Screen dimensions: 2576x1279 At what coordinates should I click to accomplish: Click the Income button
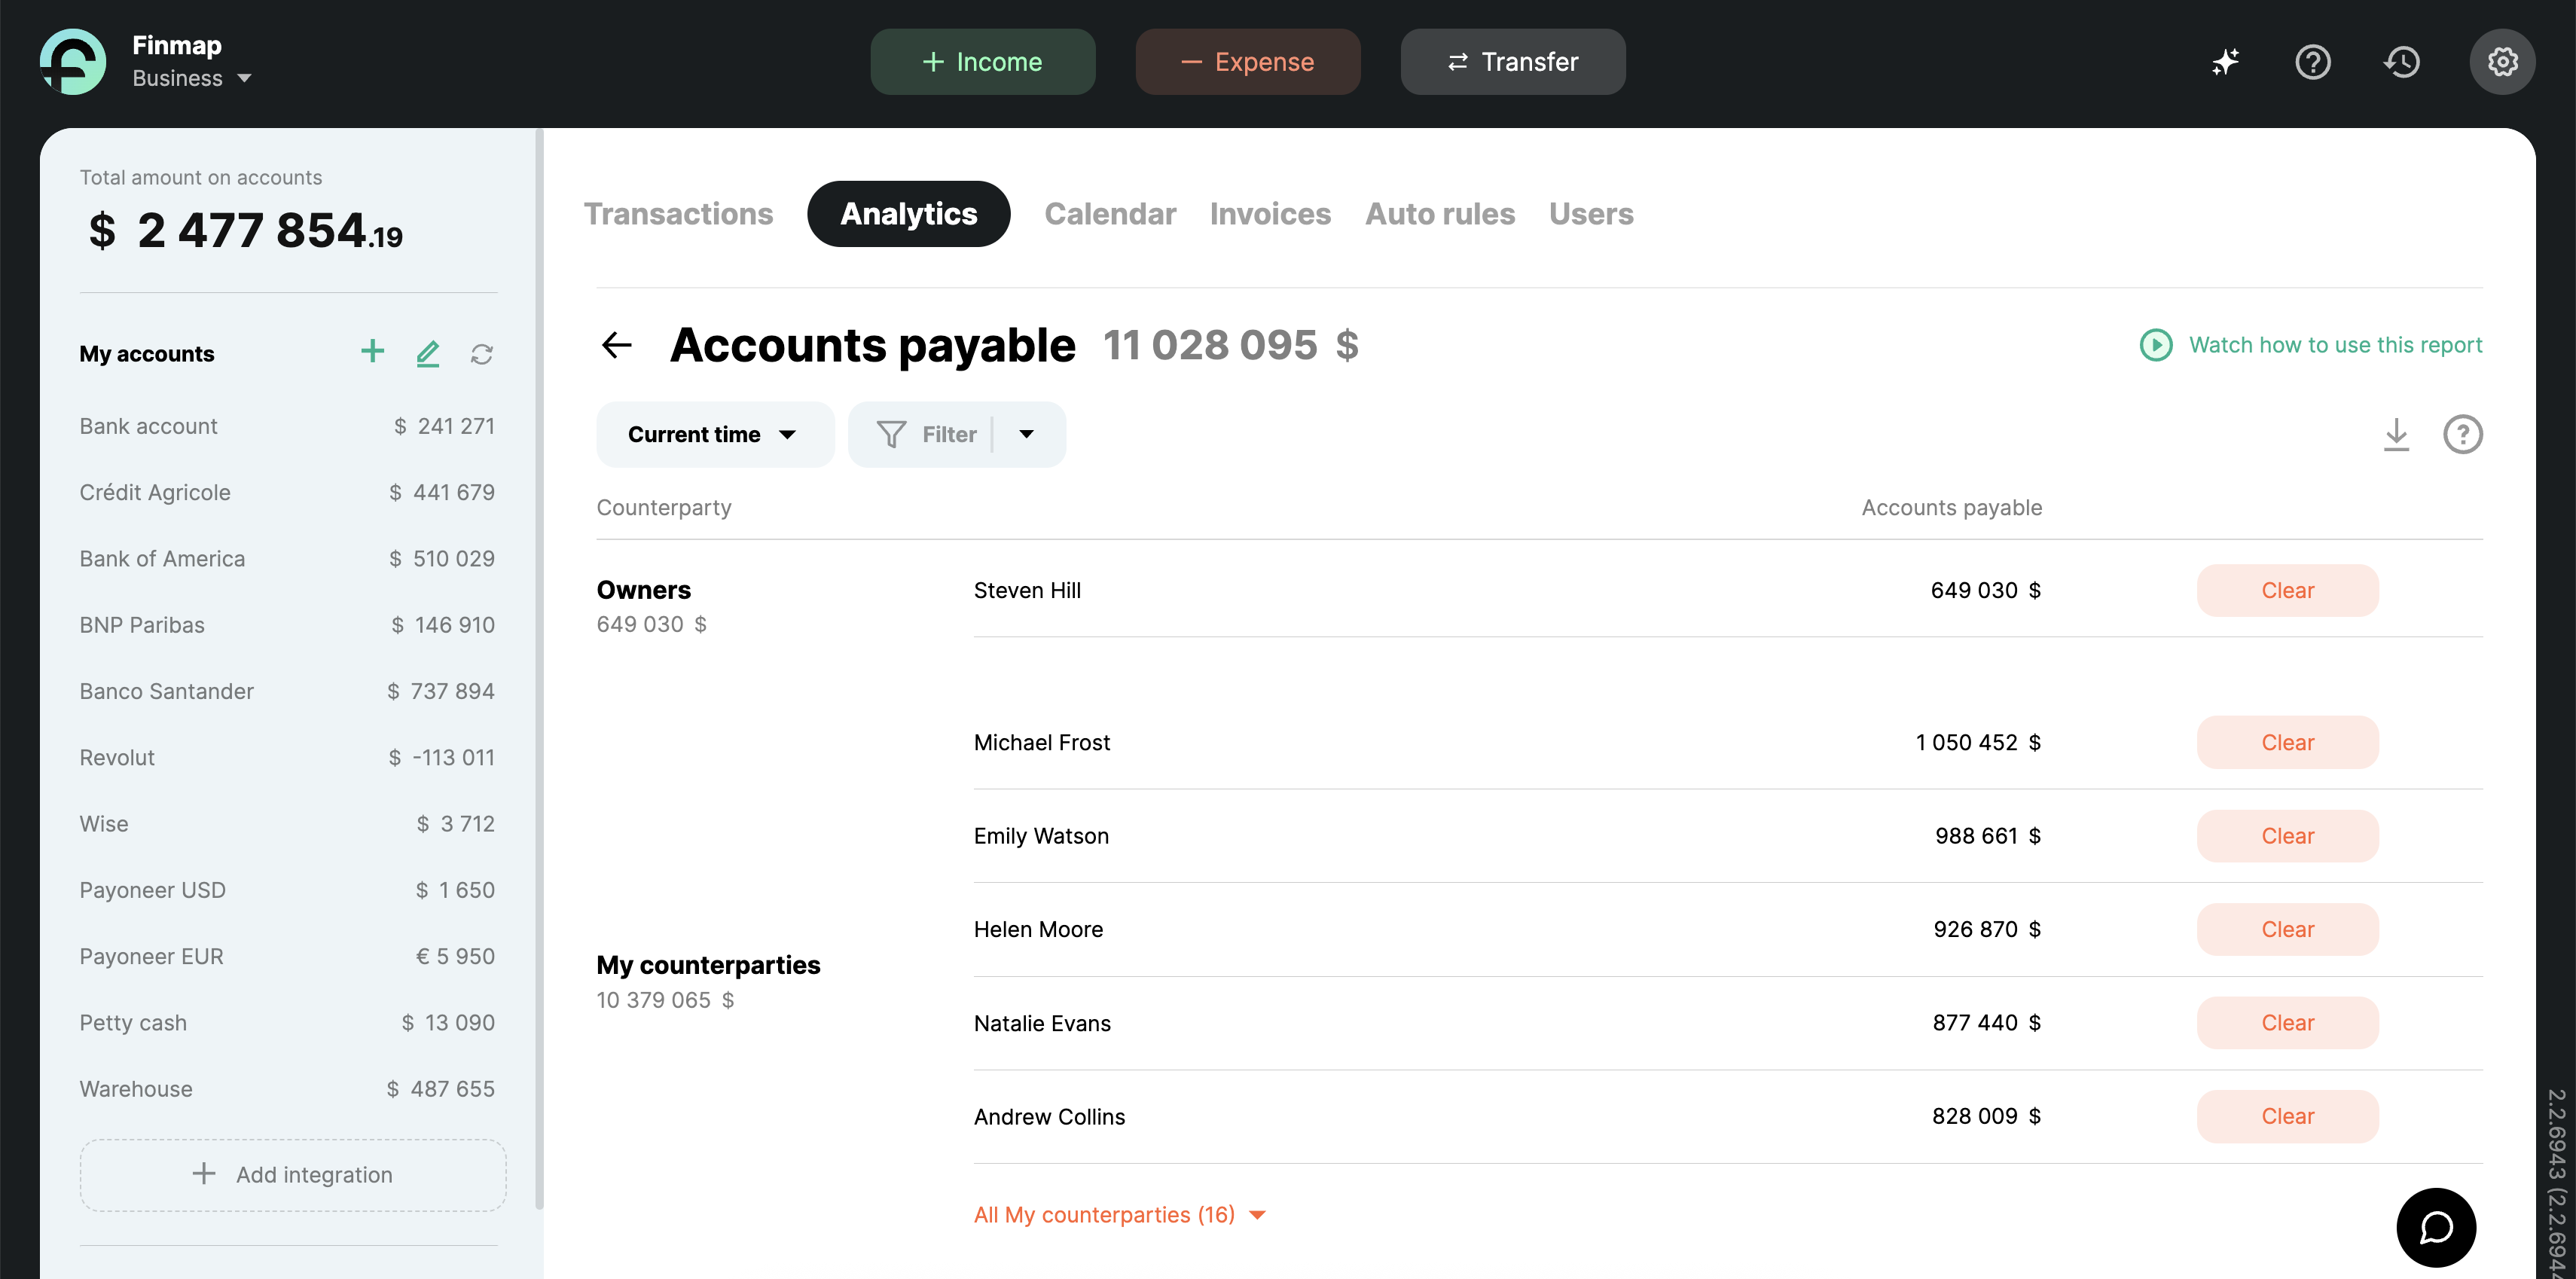click(982, 62)
